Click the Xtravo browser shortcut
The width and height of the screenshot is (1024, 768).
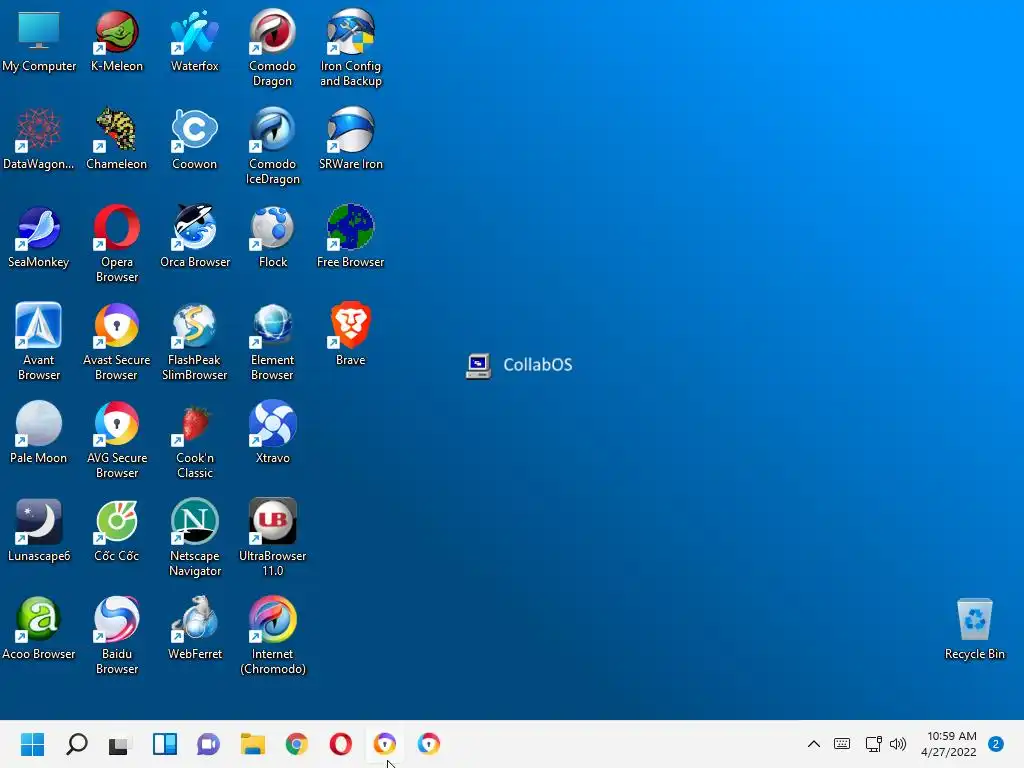[272, 432]
